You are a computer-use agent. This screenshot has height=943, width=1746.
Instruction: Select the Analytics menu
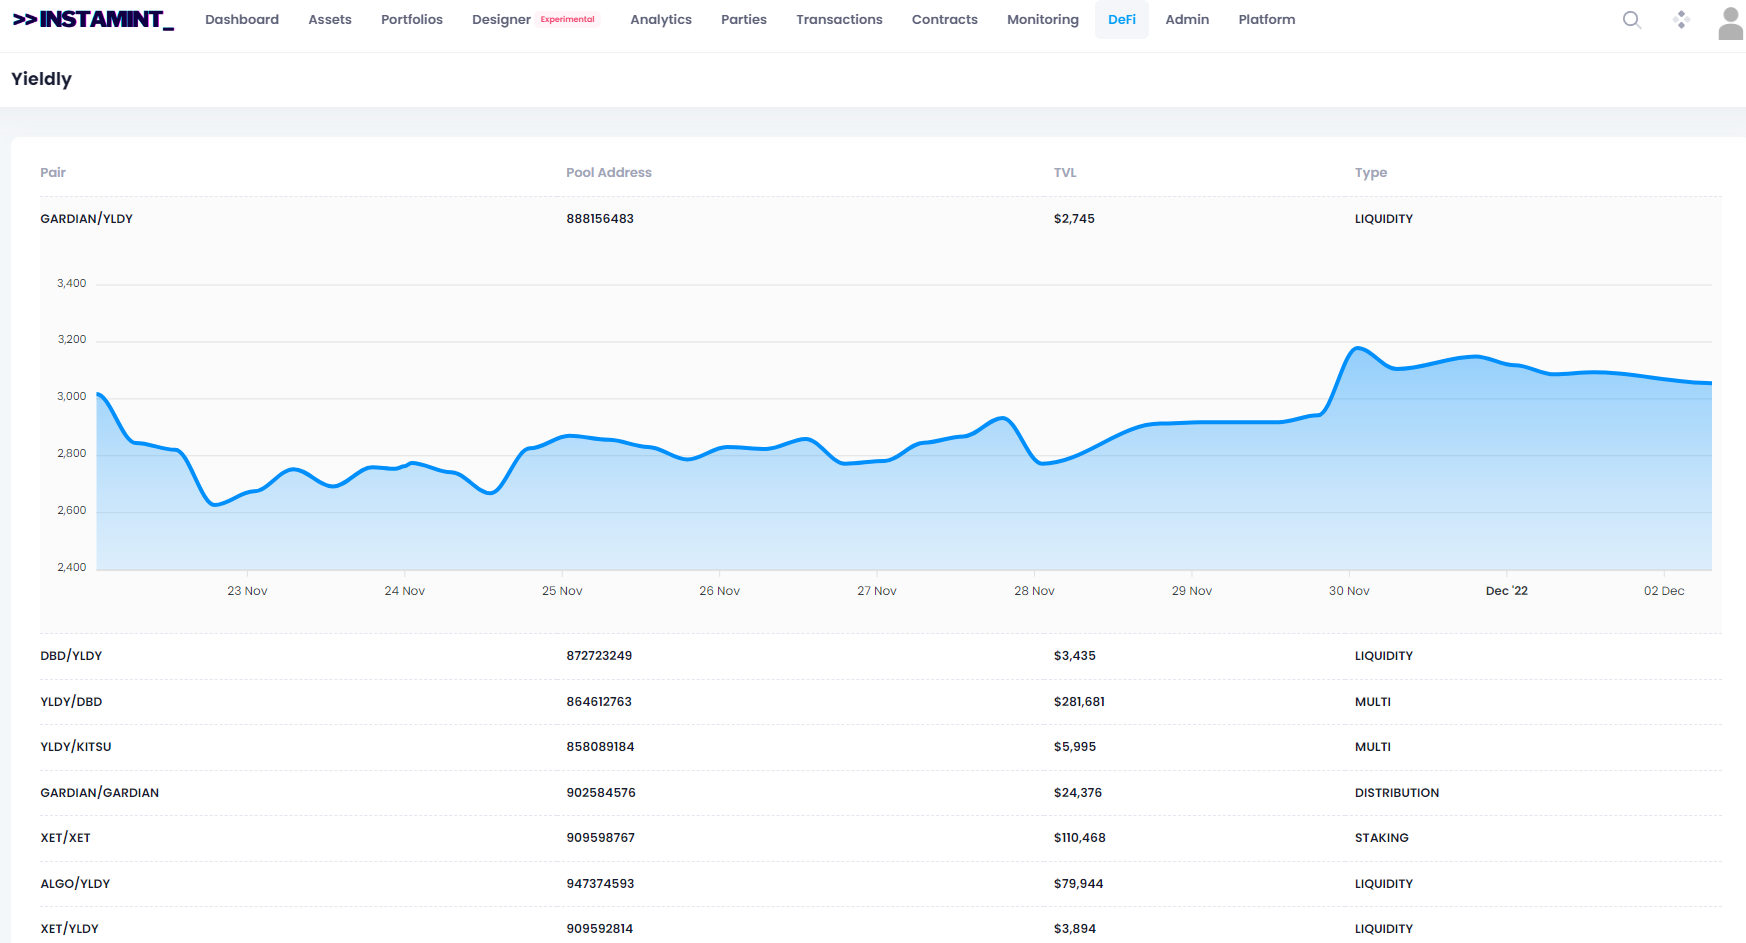pyautogui.click(x=661, y=20)
